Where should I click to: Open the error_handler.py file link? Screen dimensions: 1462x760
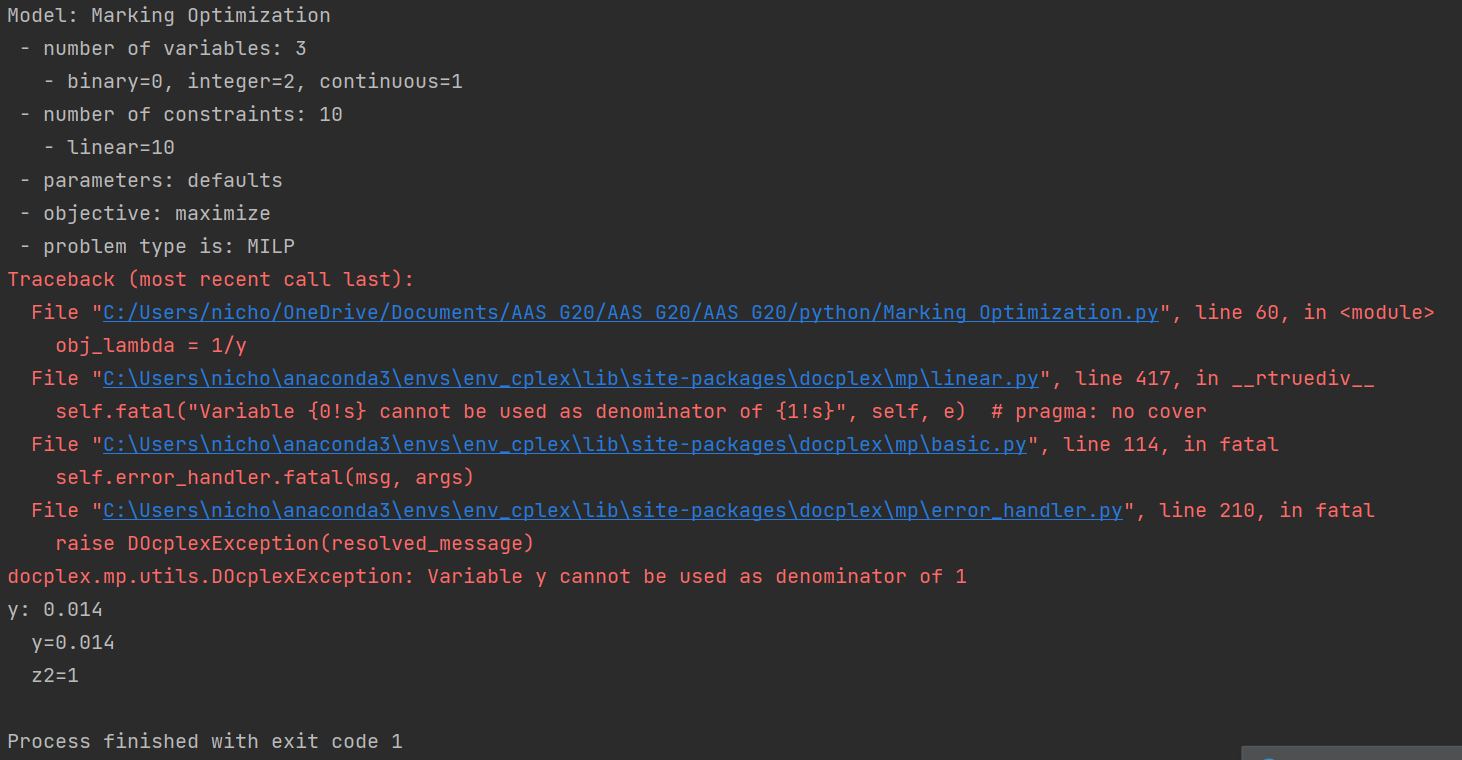[x=613, y=511]
